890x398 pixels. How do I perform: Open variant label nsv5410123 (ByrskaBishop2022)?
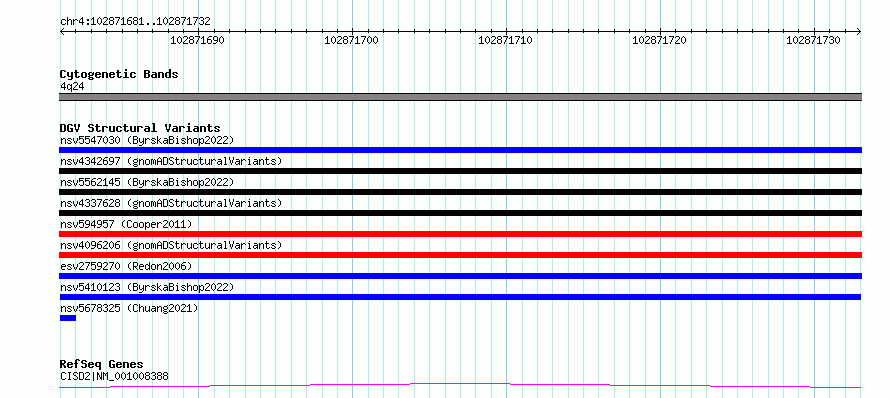pyautogui.click(x=147, y=287)
